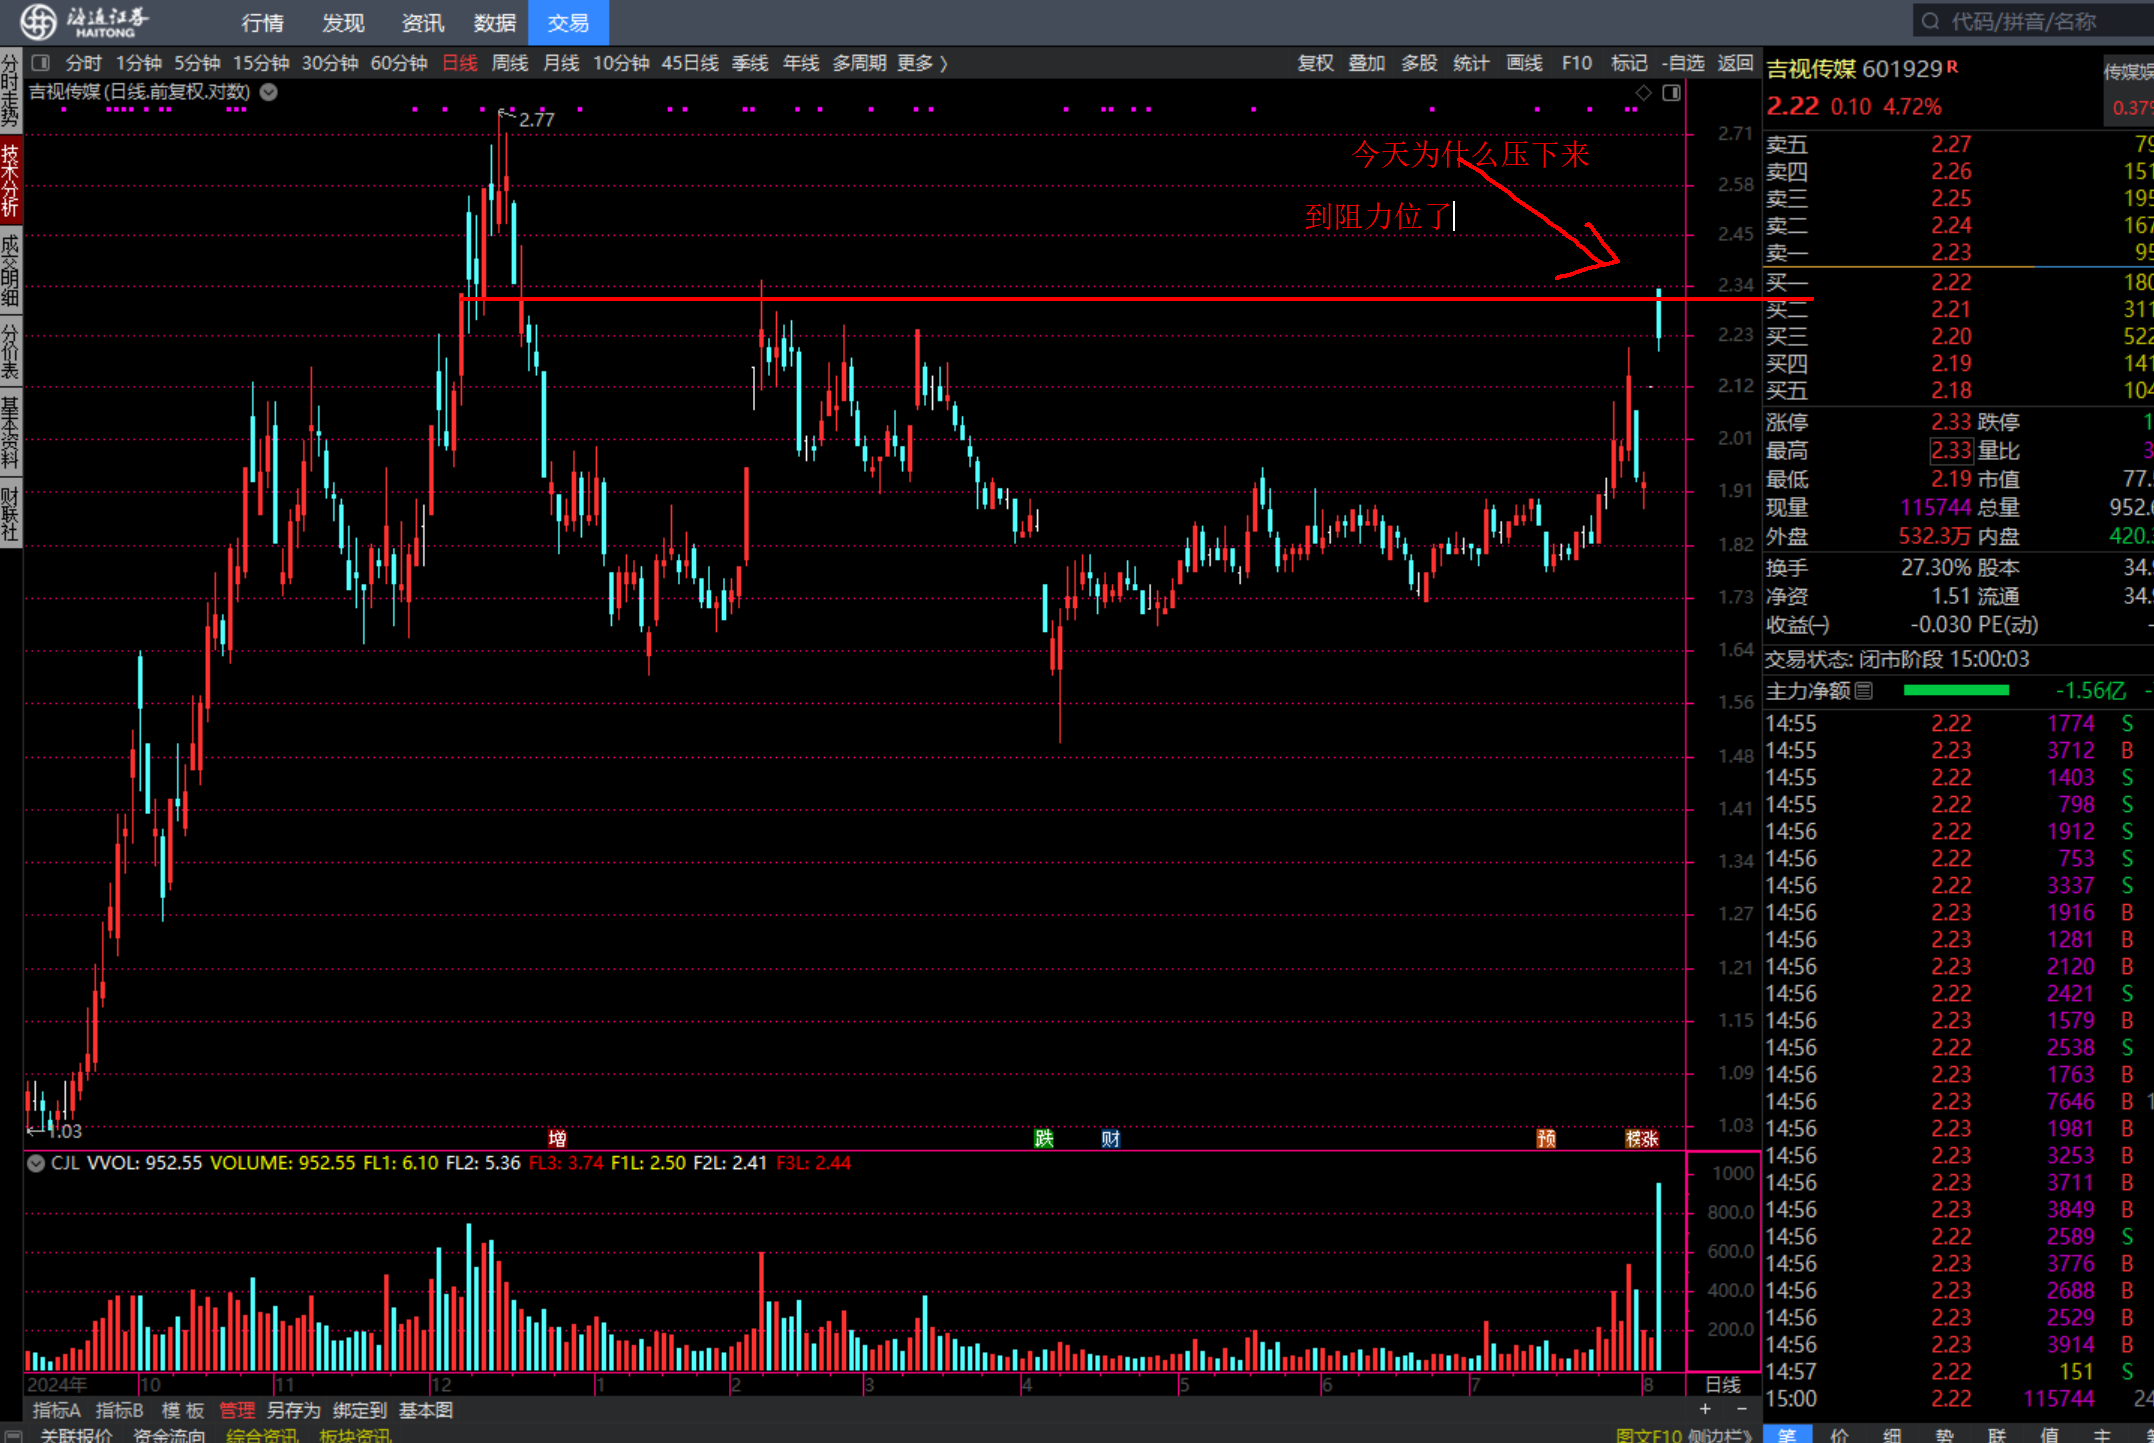
Task: Switch to 60分钟 period
Action: [399, 63]
